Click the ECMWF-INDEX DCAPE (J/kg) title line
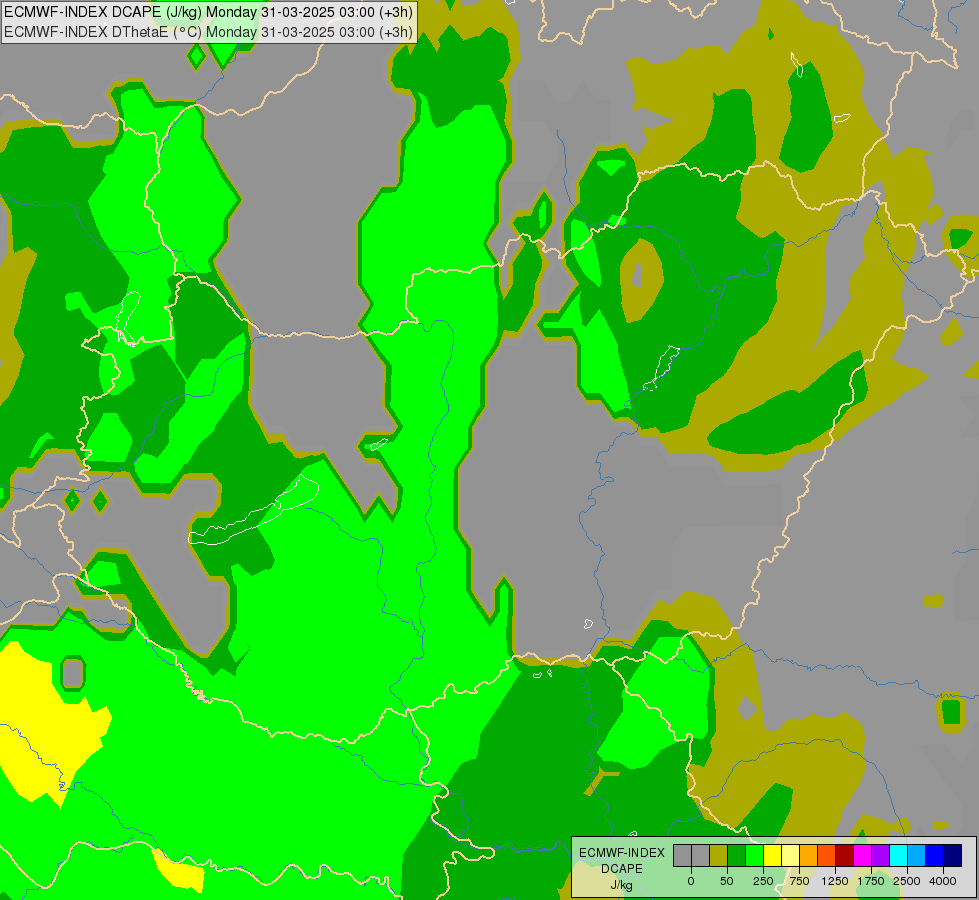This screenshot has width=979, height=900. (209, 12)
